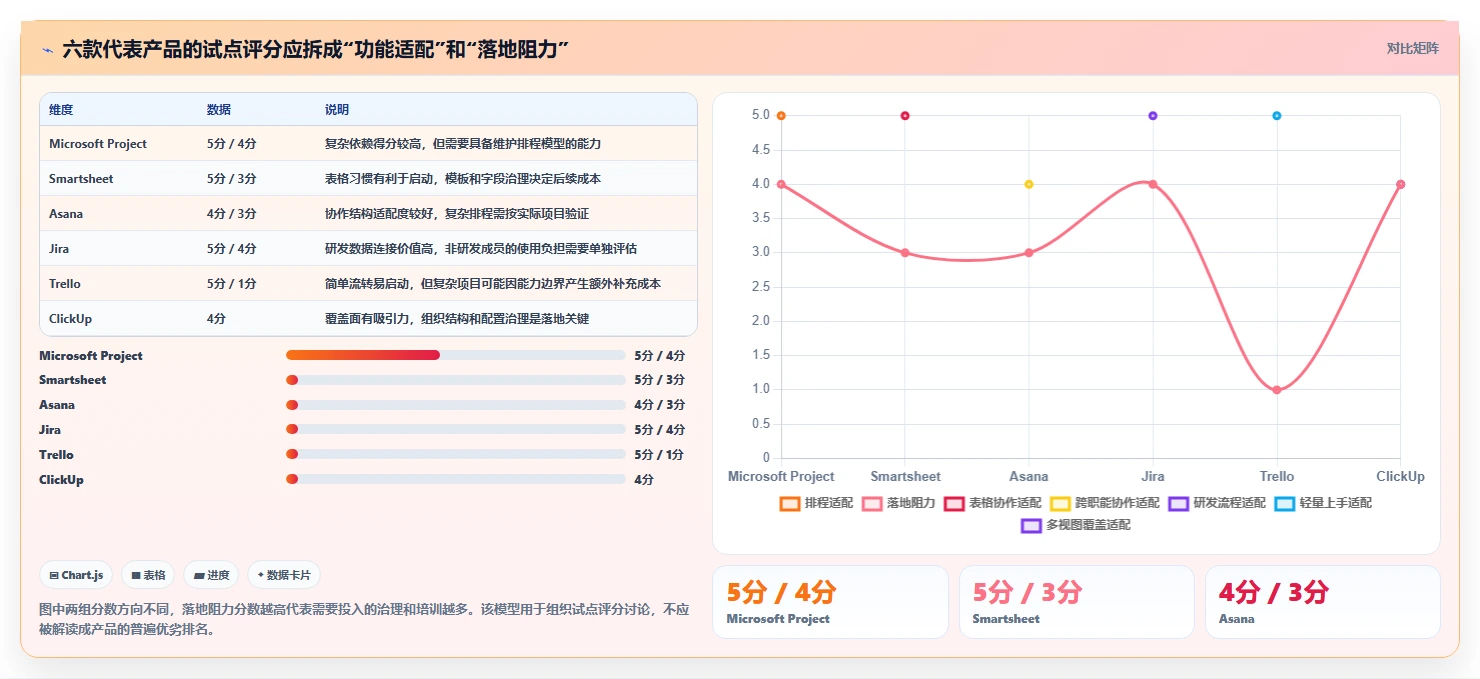
Task: Click the 对比矩阵 label in the header
Action: [1413, 48]
